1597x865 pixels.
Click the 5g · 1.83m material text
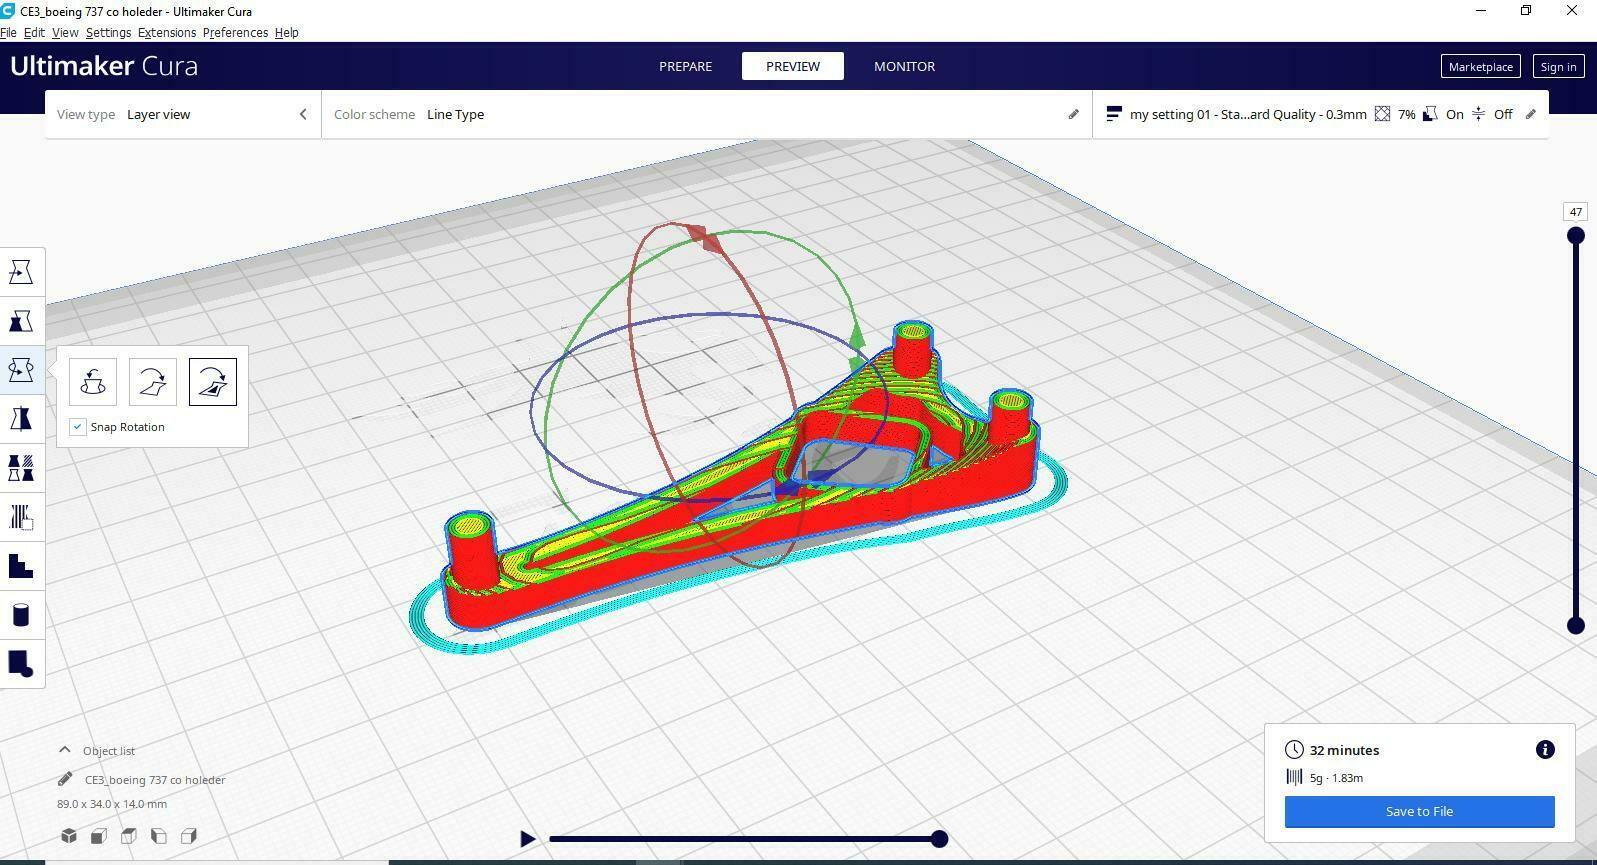1336,778
